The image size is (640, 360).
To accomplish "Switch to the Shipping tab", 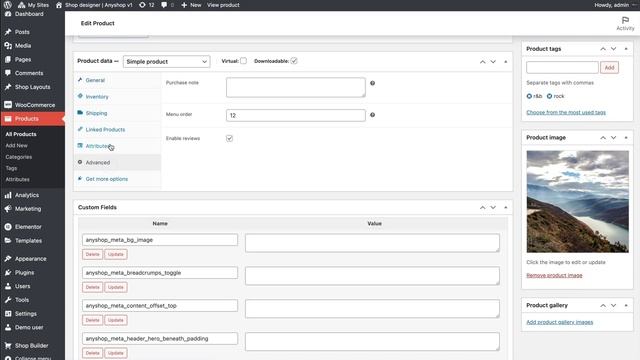I will coord(118,113).
